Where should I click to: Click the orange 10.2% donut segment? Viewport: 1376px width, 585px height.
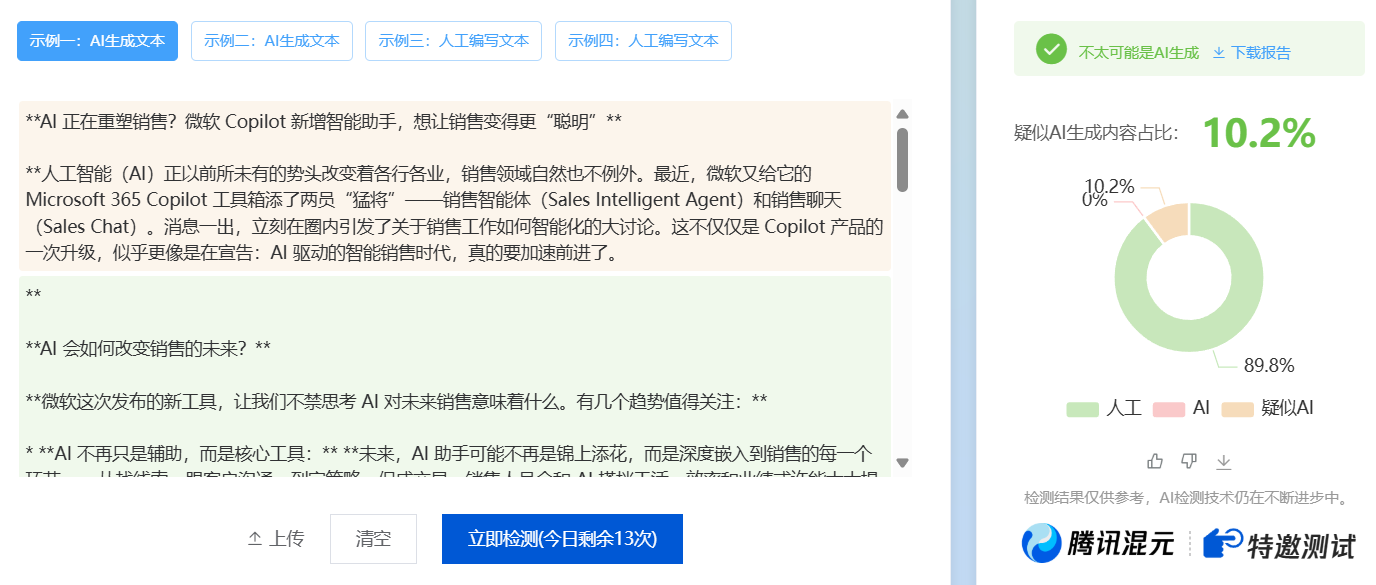point(1167,222)
